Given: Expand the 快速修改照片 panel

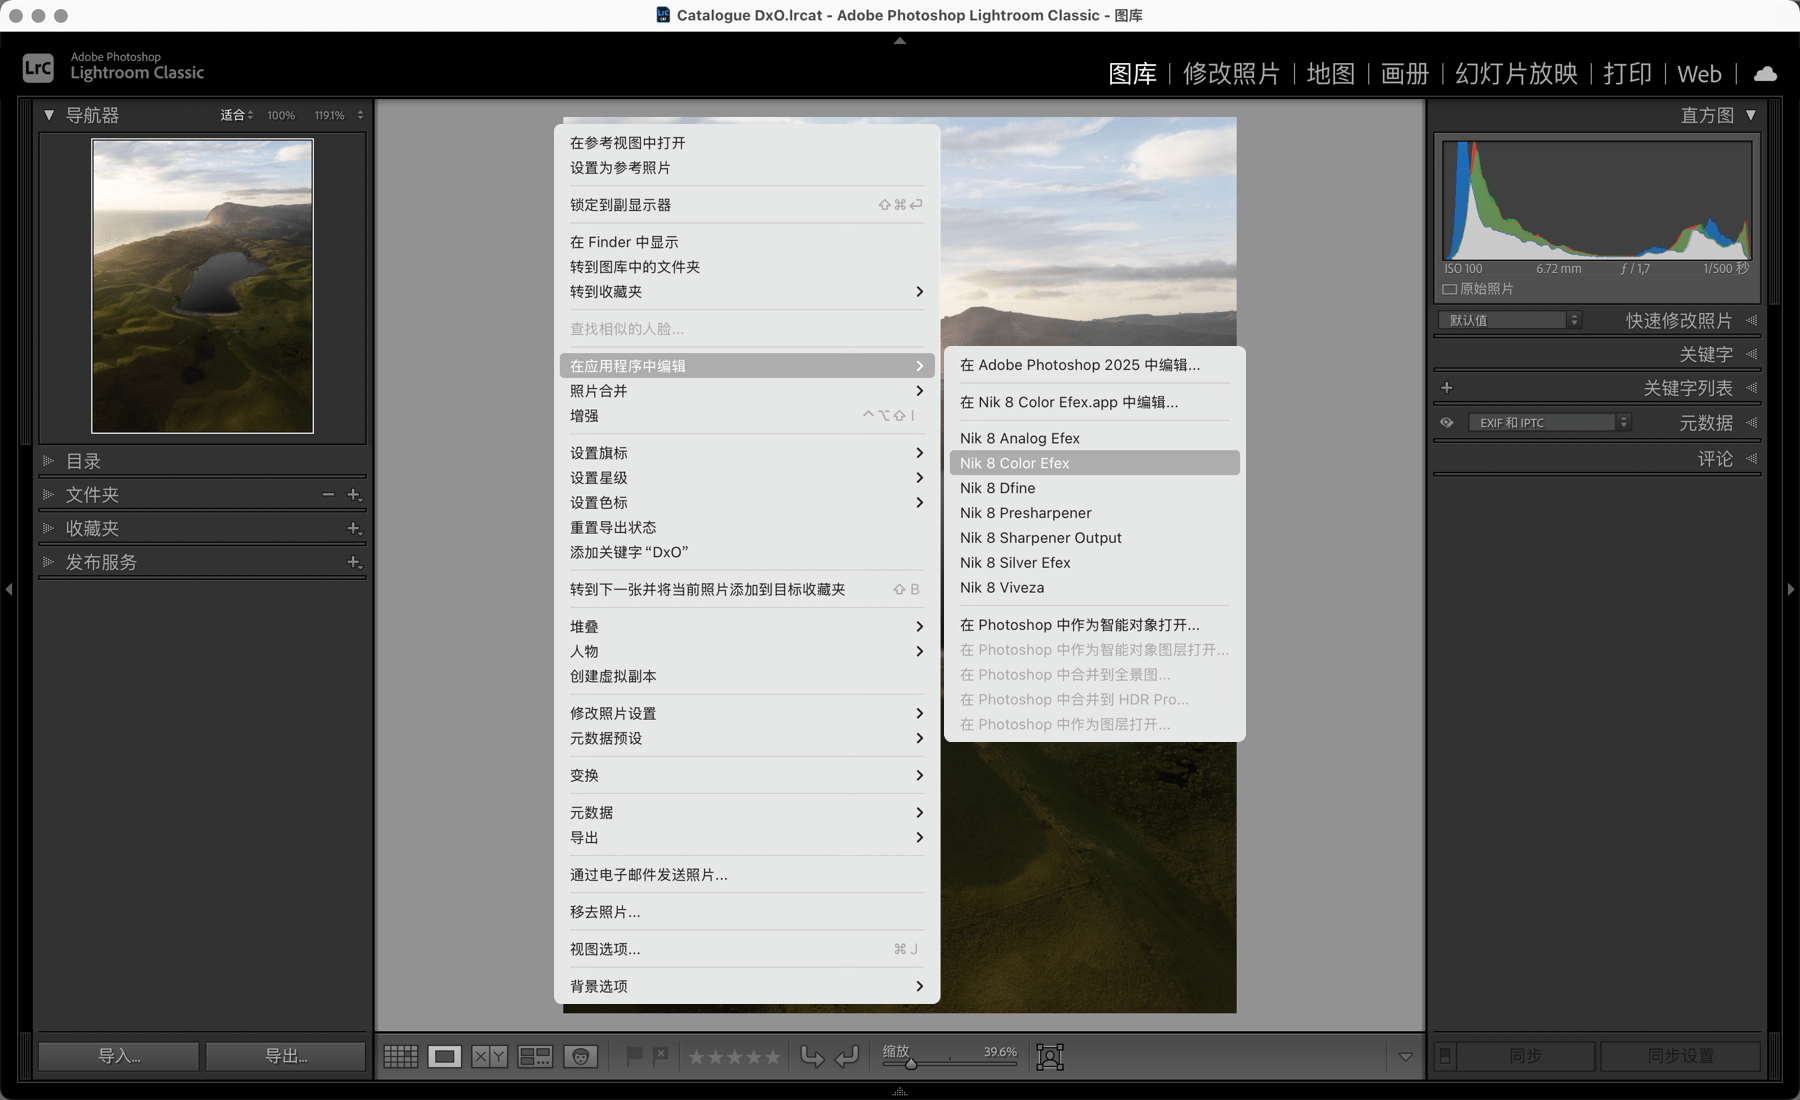Looking at the screenshot, I should coord(1751,320).
